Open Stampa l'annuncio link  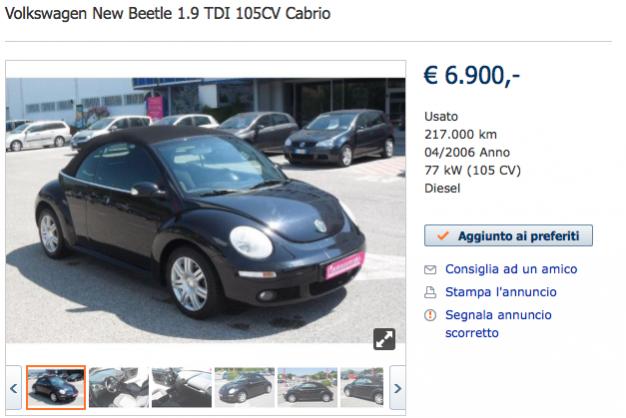click(501, 292)
